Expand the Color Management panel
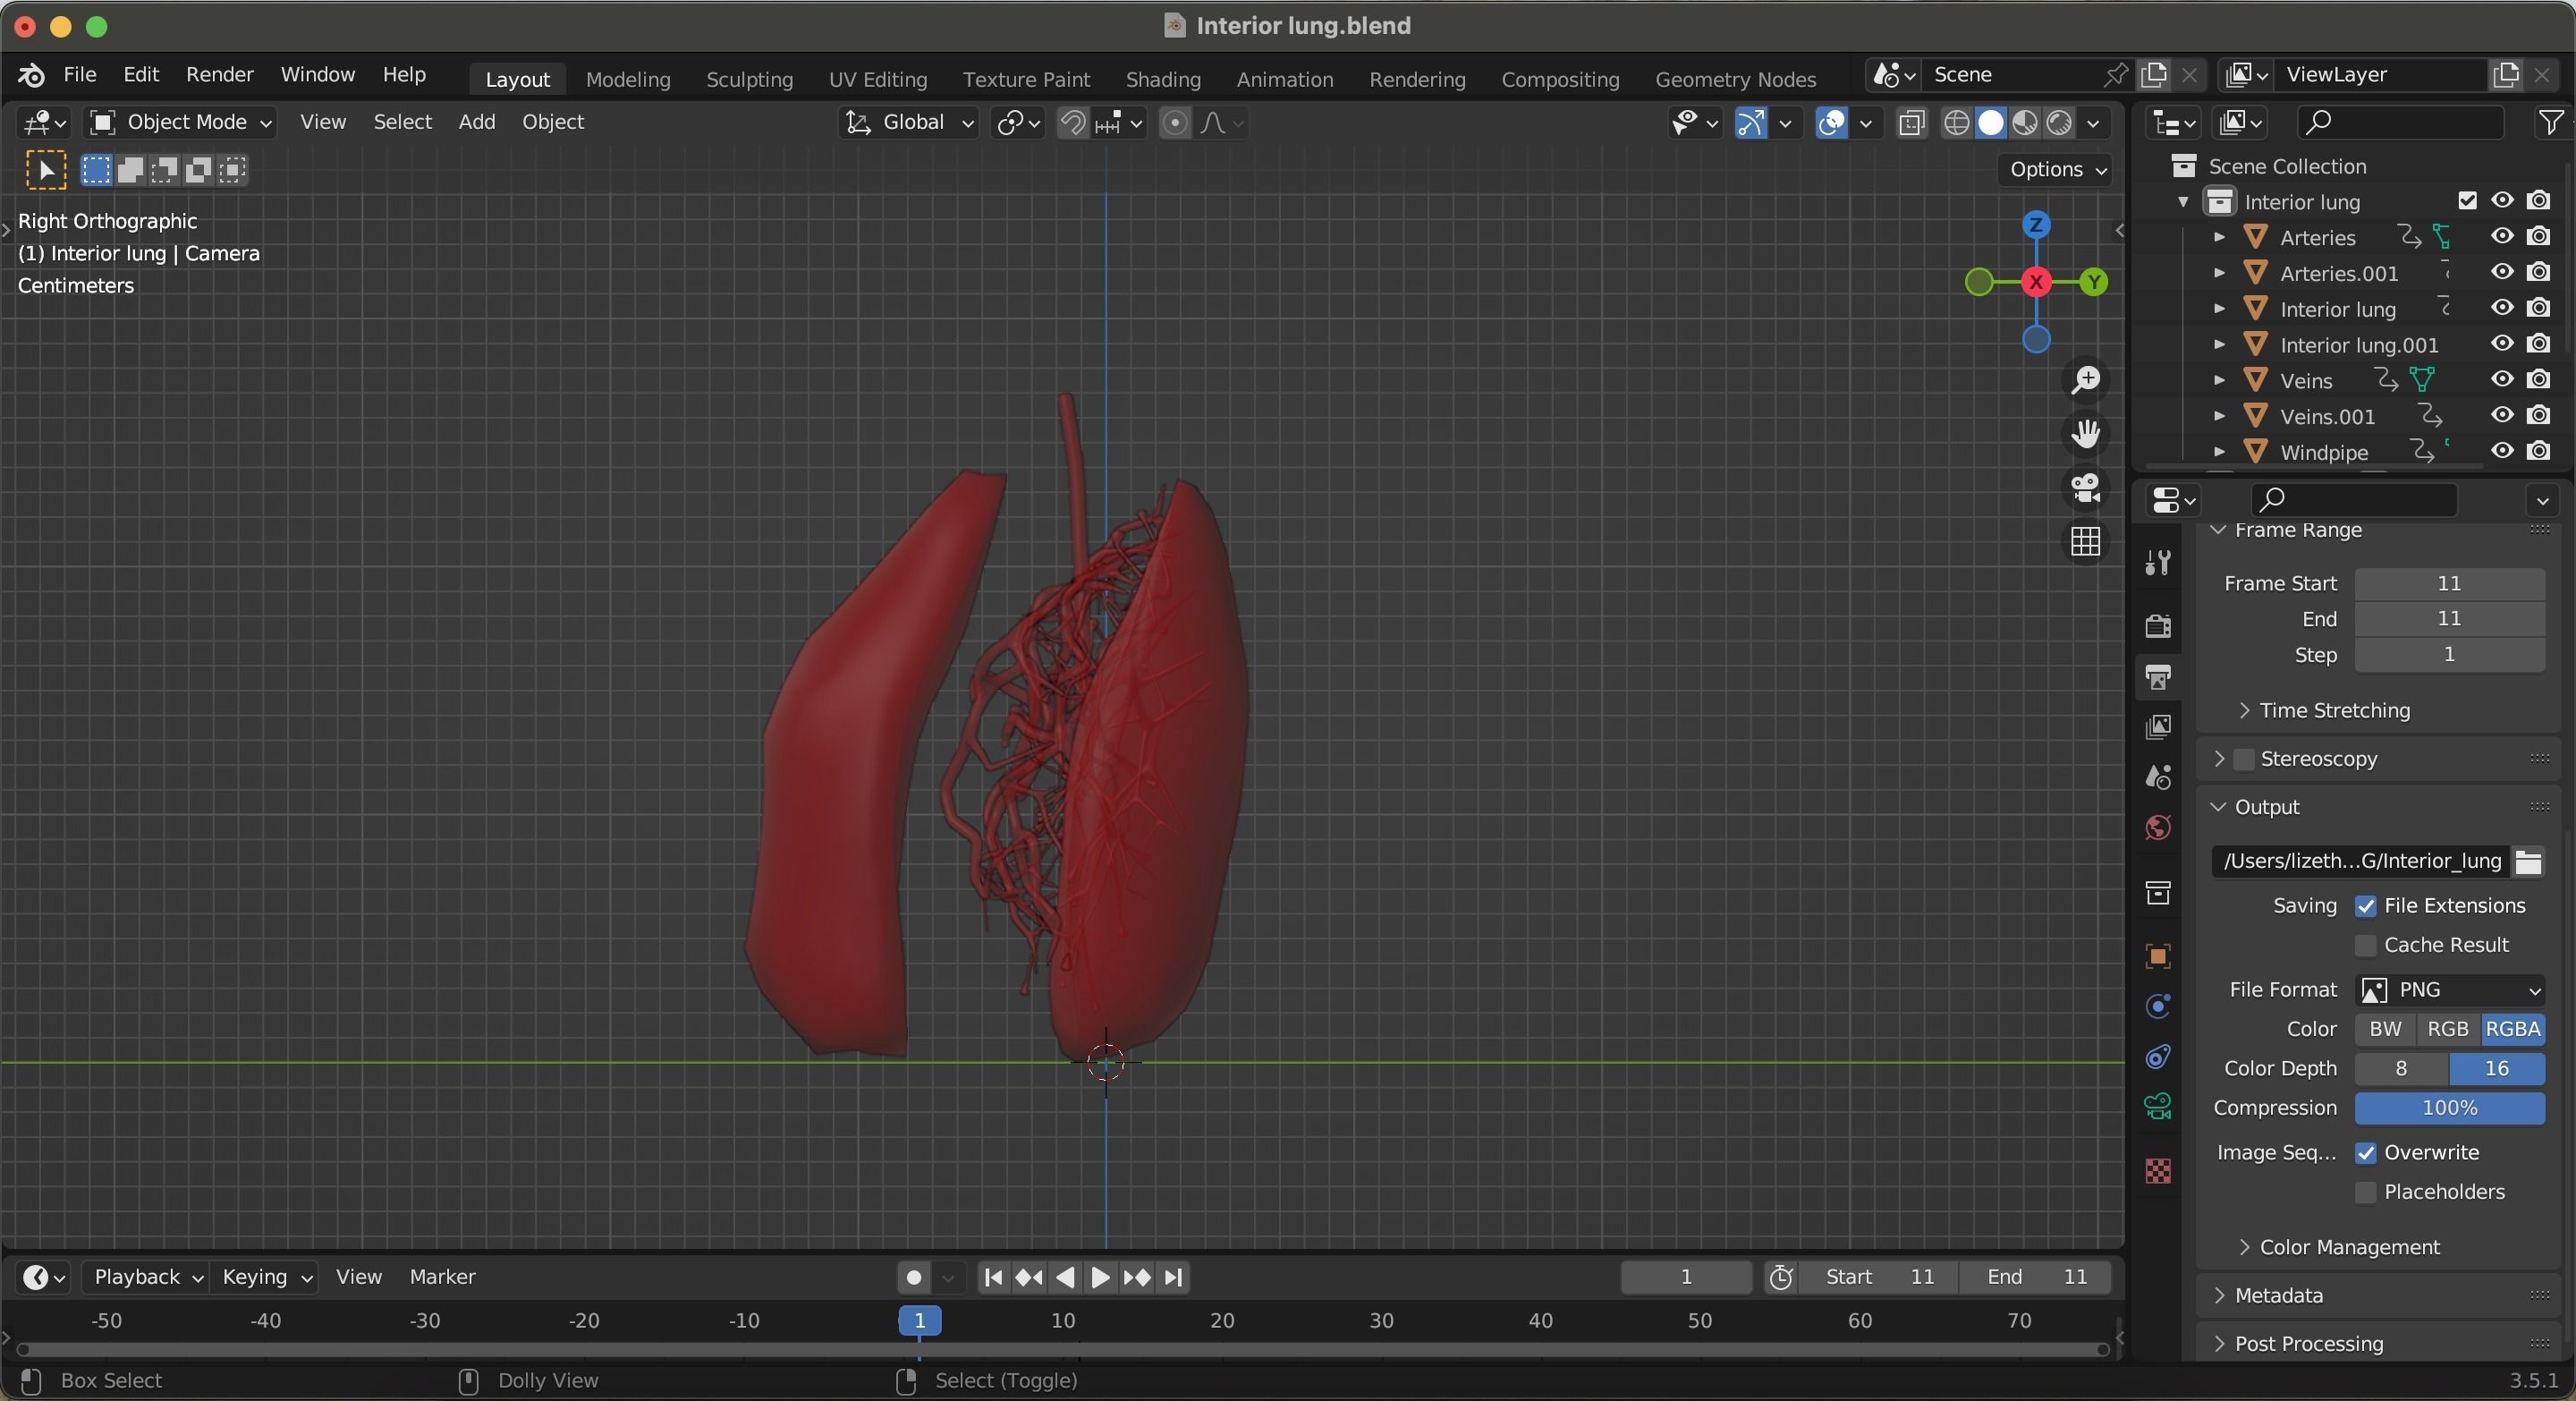Viewport: 2576px width, 1401px height. point(2349,1247)
